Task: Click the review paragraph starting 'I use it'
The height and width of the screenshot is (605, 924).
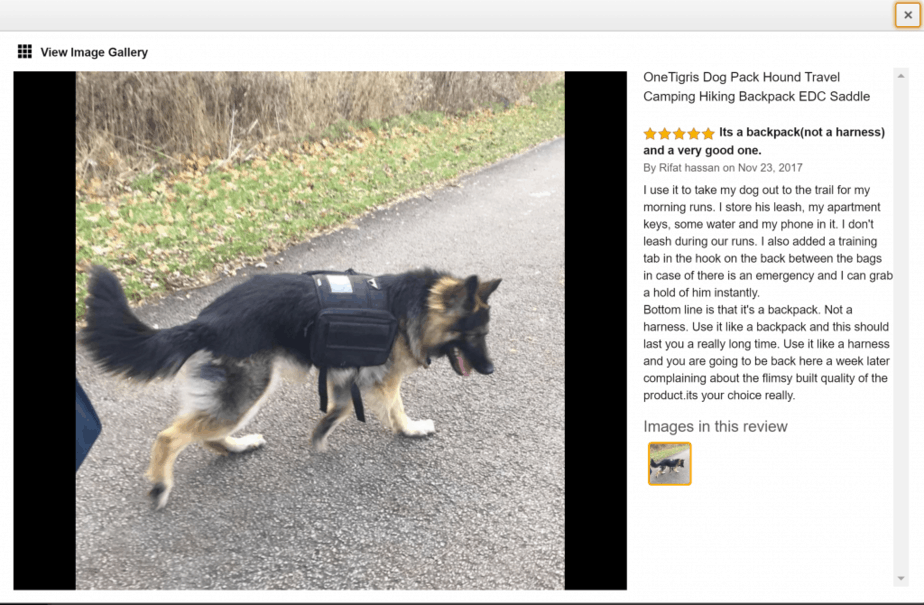Action: click(768, 241)
